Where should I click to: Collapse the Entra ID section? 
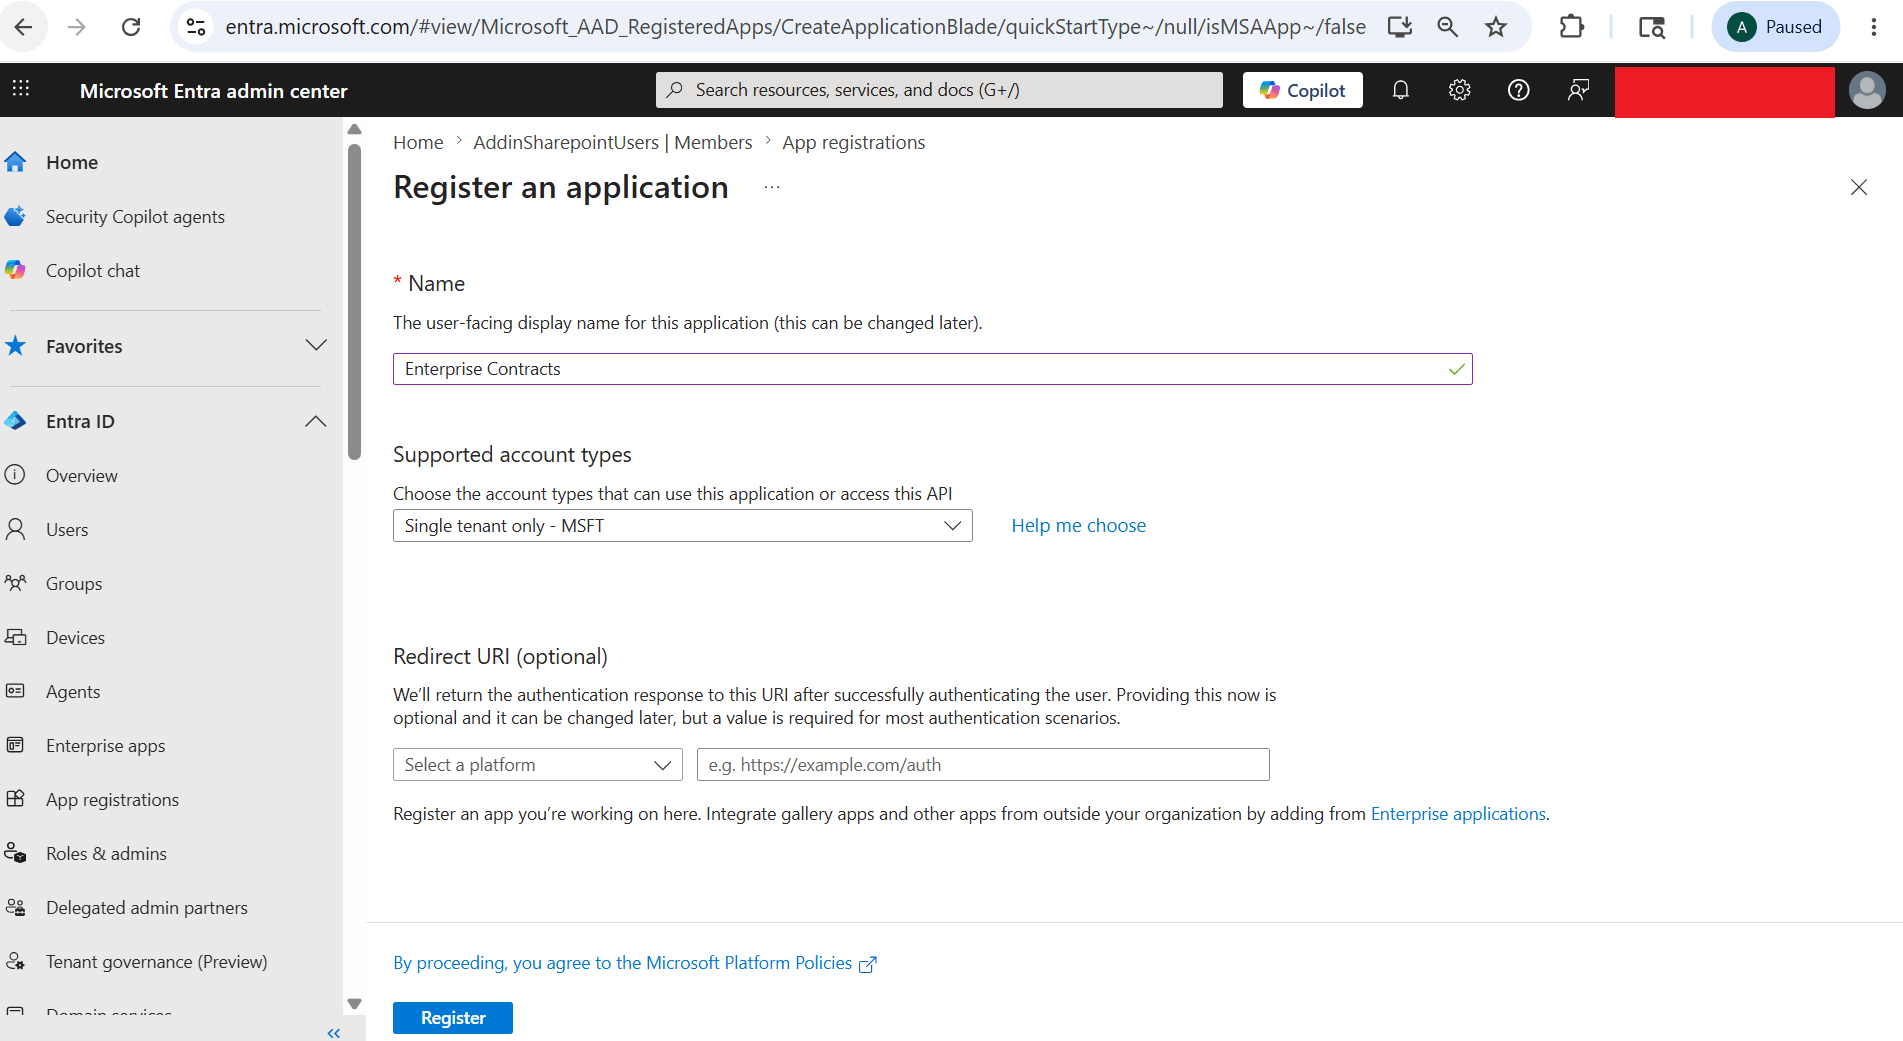click(x=316, y=421)
